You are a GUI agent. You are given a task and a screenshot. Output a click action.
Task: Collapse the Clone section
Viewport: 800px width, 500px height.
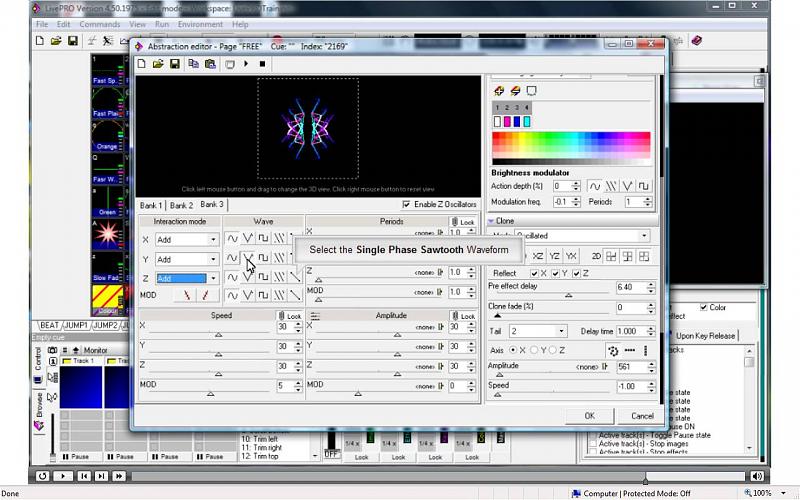[491, 221]
